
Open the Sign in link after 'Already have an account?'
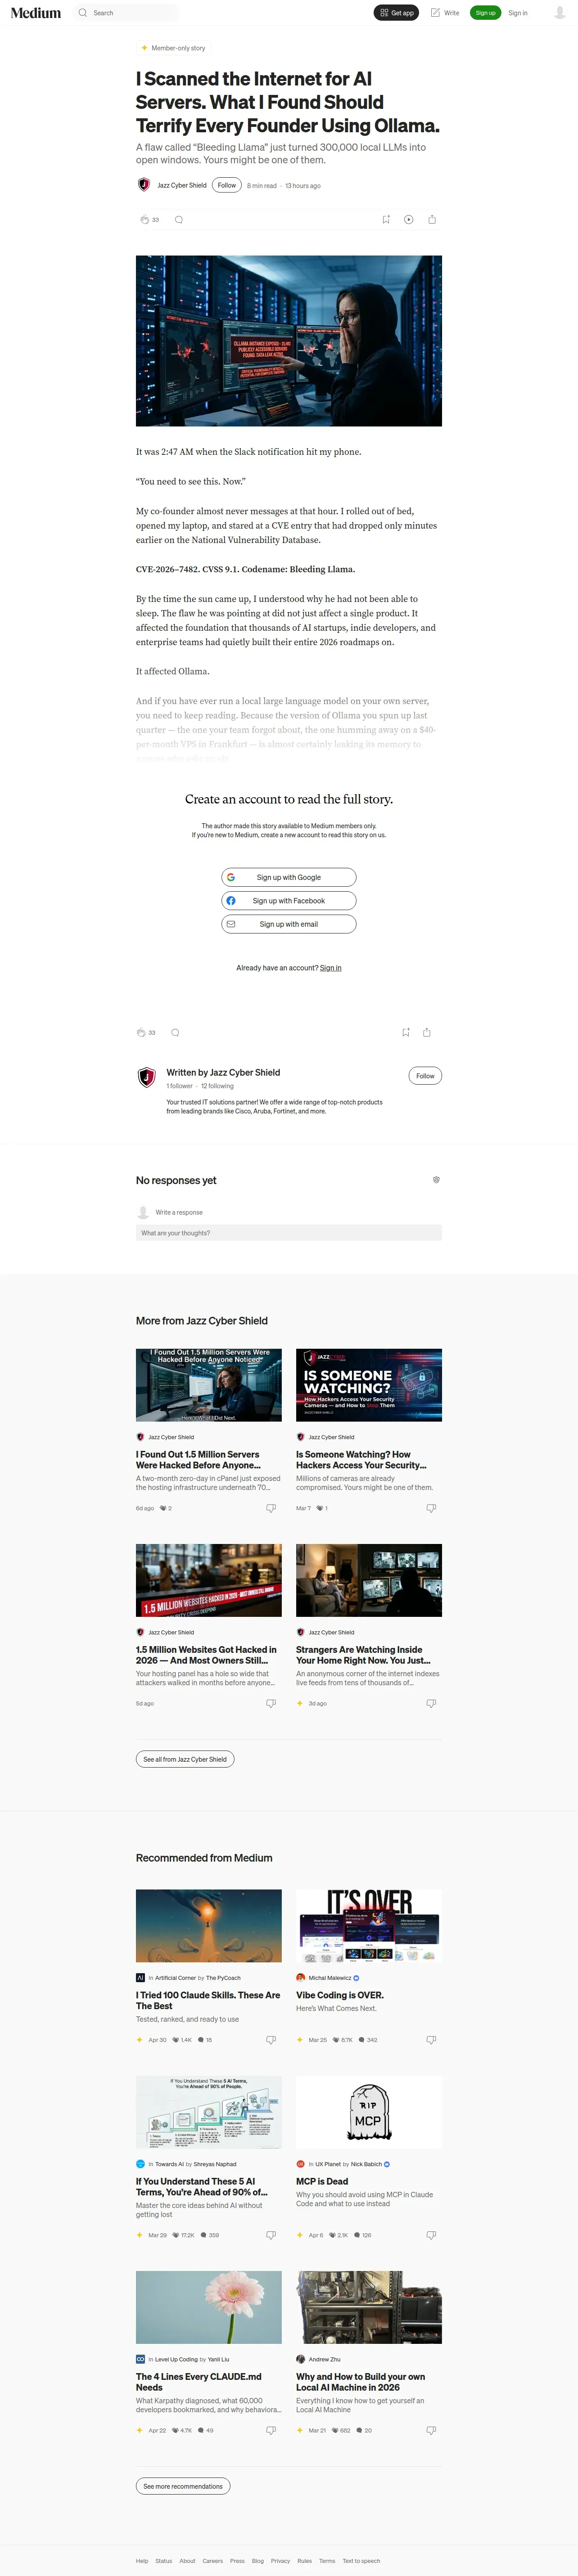coord(331,968)
